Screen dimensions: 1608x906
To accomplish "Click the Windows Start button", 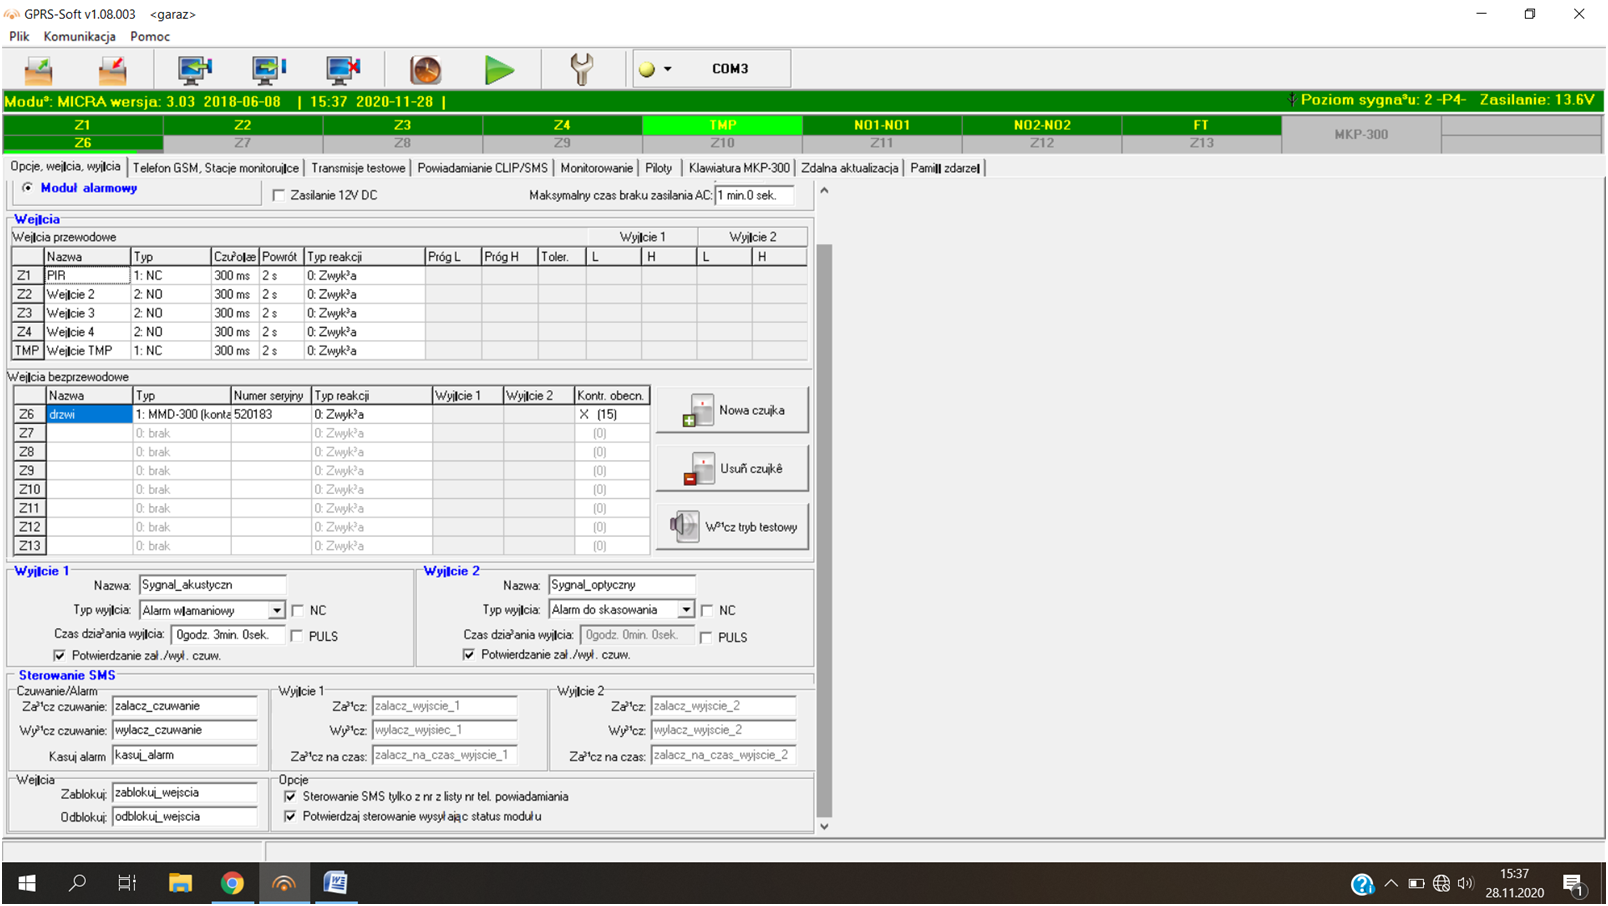I will pos(27,883).
